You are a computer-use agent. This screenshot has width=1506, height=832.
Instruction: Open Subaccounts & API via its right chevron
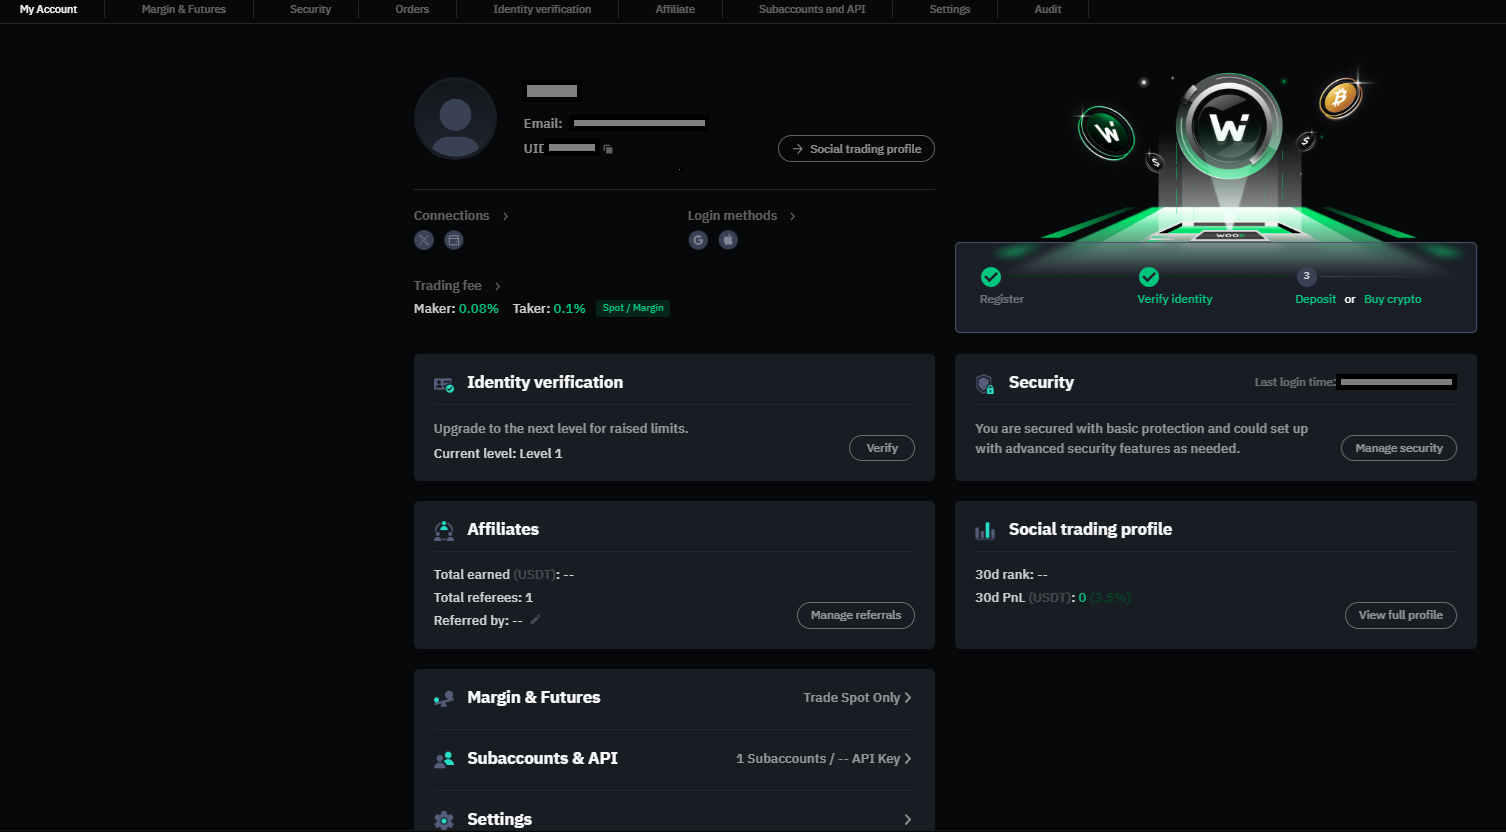tap(907, 759)
